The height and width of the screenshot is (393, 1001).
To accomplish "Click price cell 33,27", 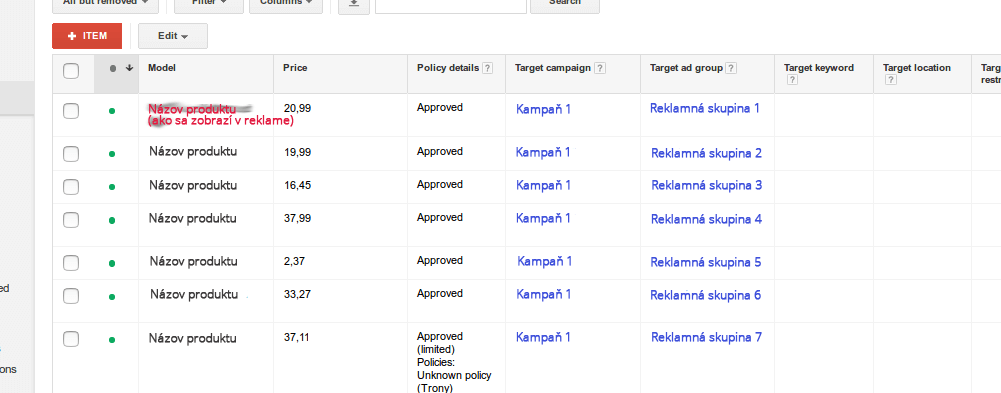I will [x=297, y=293].
